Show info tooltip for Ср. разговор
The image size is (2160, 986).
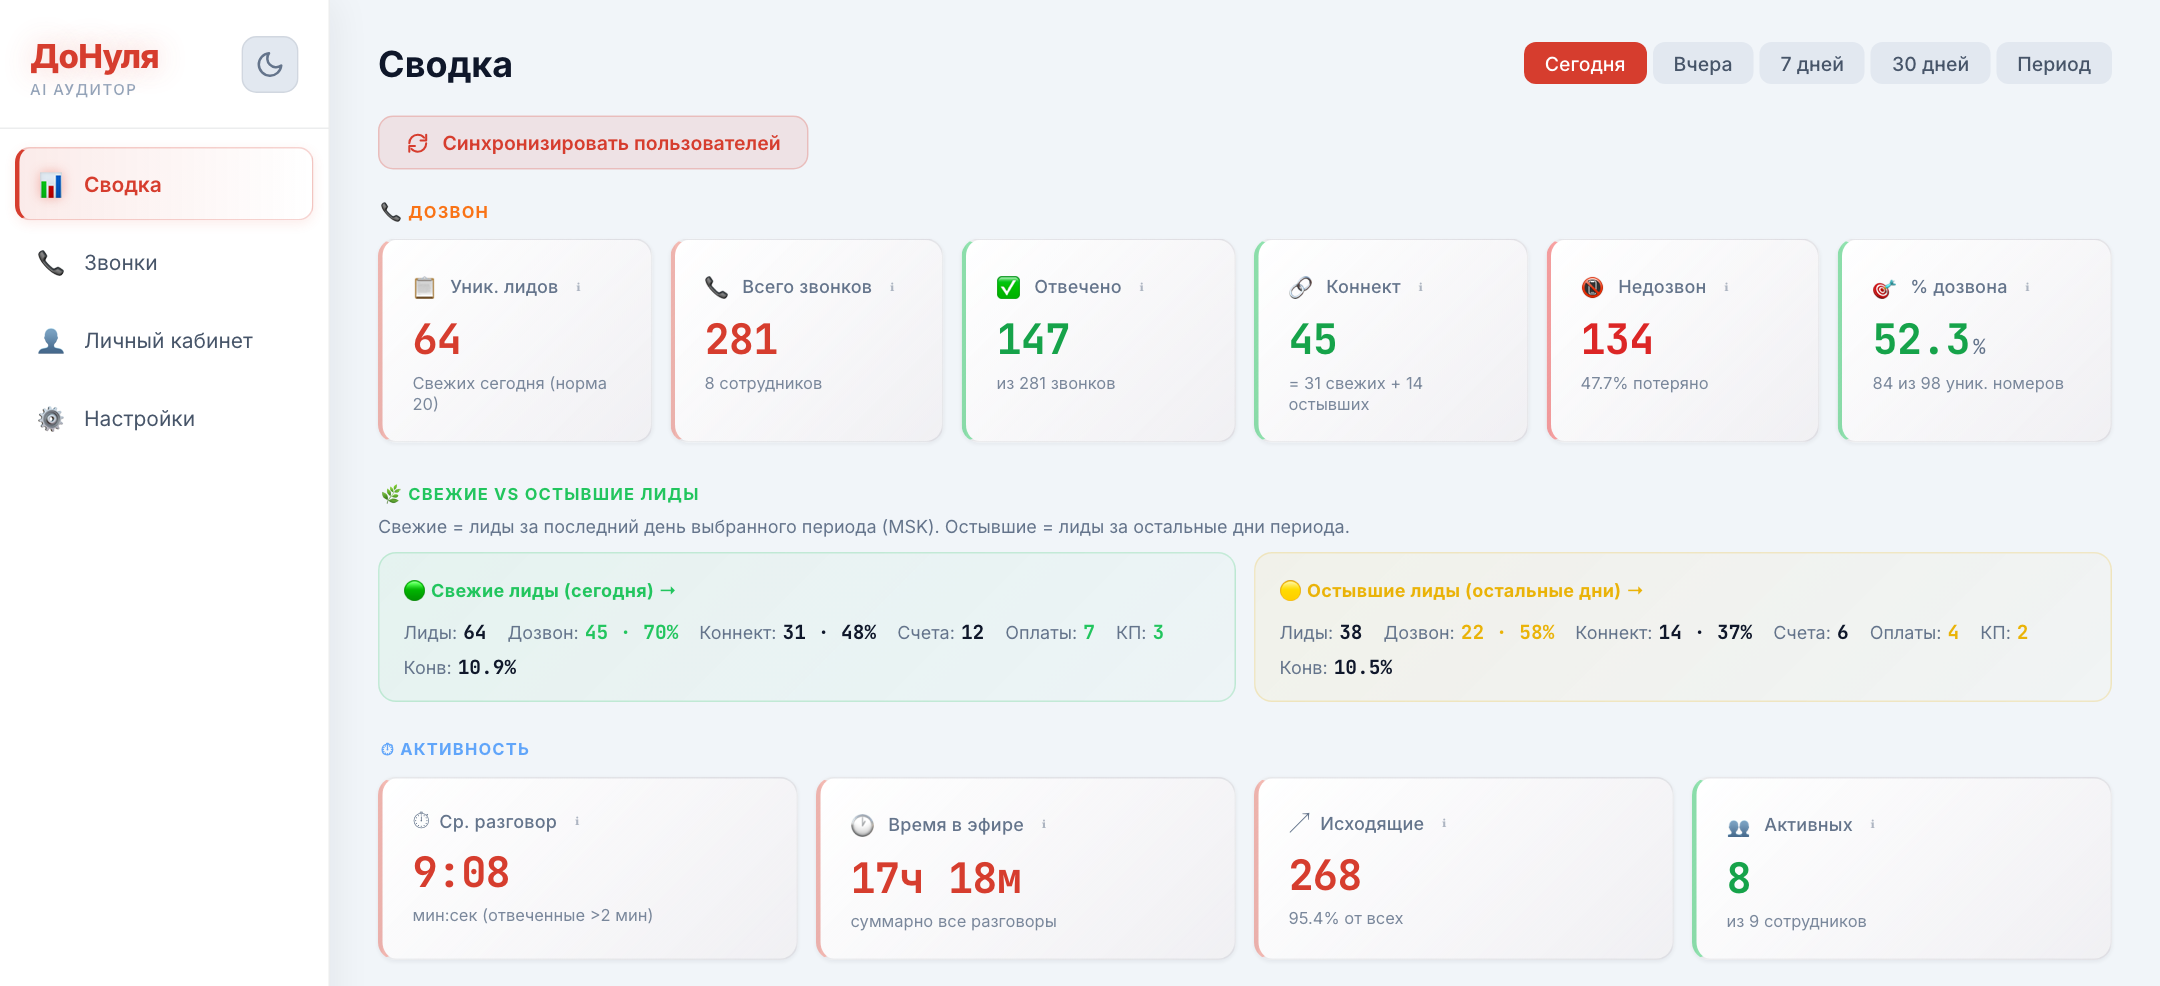(x=577, y=821)
